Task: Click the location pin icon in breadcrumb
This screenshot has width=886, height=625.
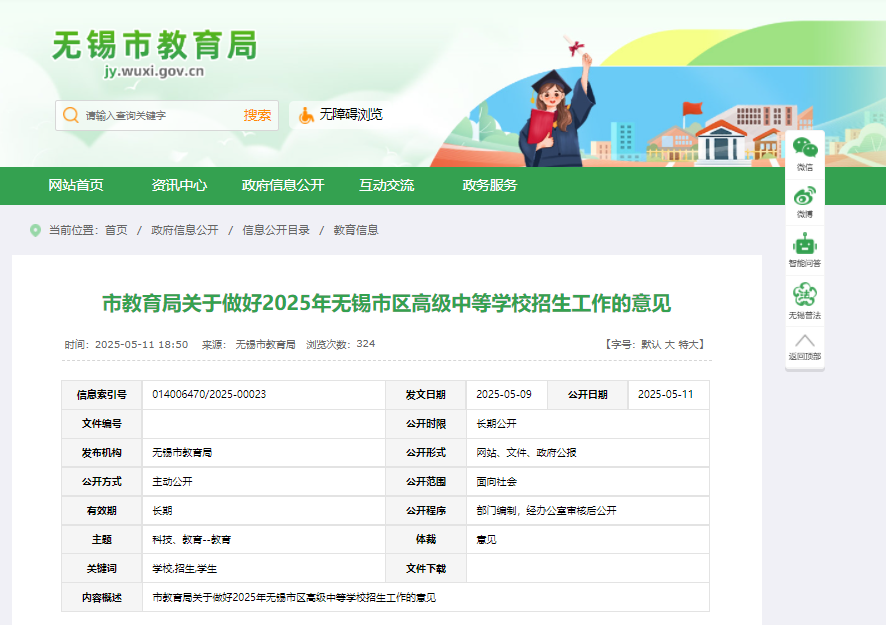Action: click(x=36, y=230)
